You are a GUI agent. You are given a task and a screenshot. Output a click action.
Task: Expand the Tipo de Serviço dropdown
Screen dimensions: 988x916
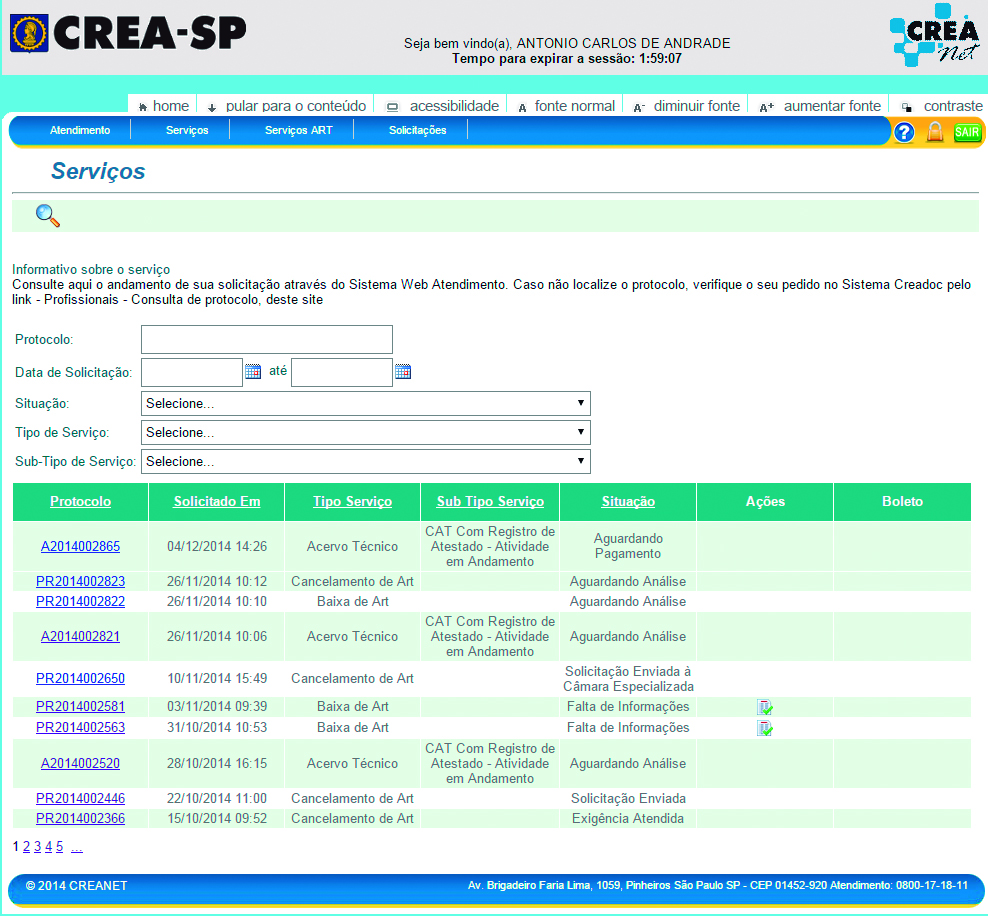click(365, 432)
